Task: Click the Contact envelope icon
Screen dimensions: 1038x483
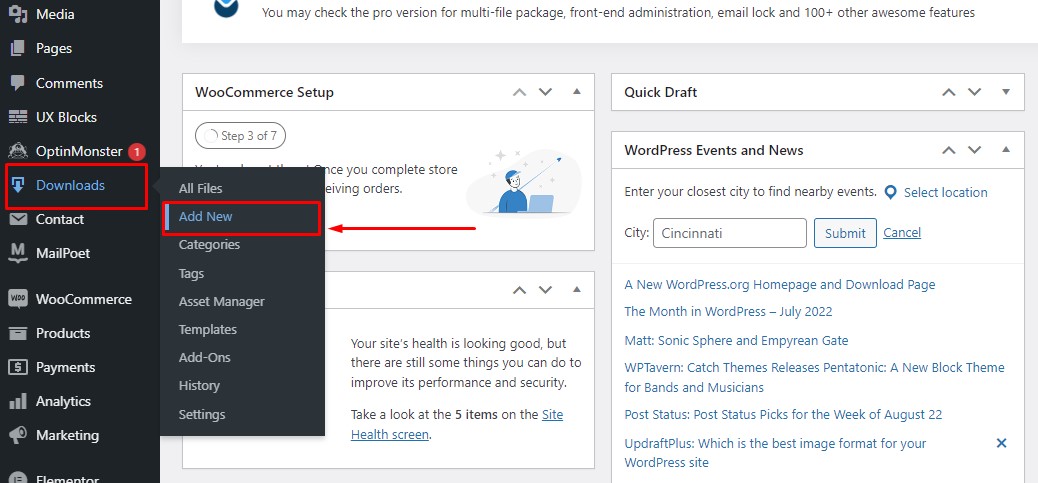Action: coord(18,219)
